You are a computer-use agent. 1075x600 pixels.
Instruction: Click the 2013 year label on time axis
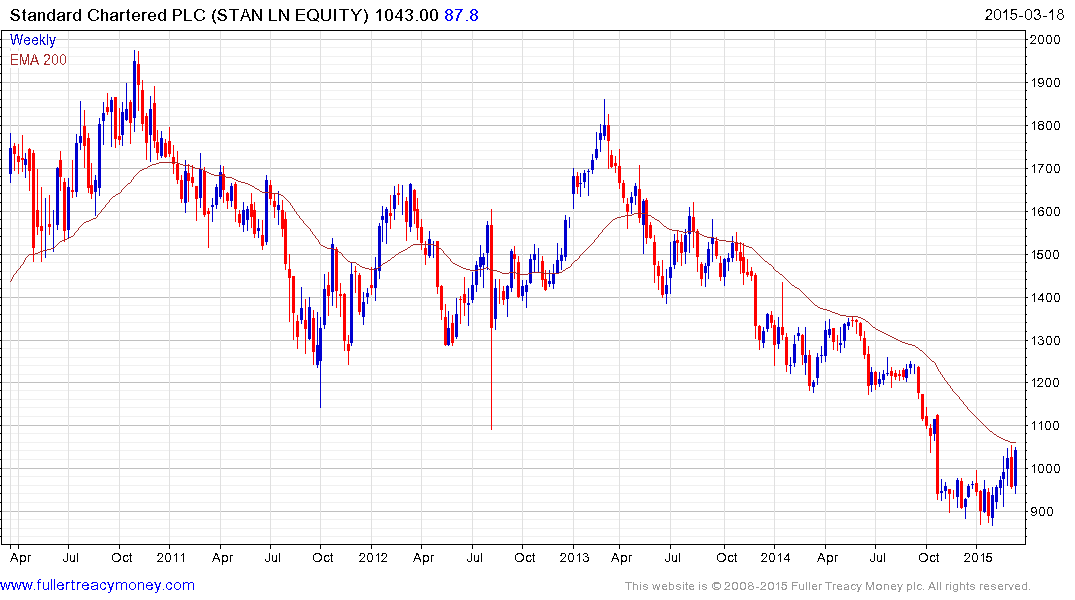coord(574,557)
